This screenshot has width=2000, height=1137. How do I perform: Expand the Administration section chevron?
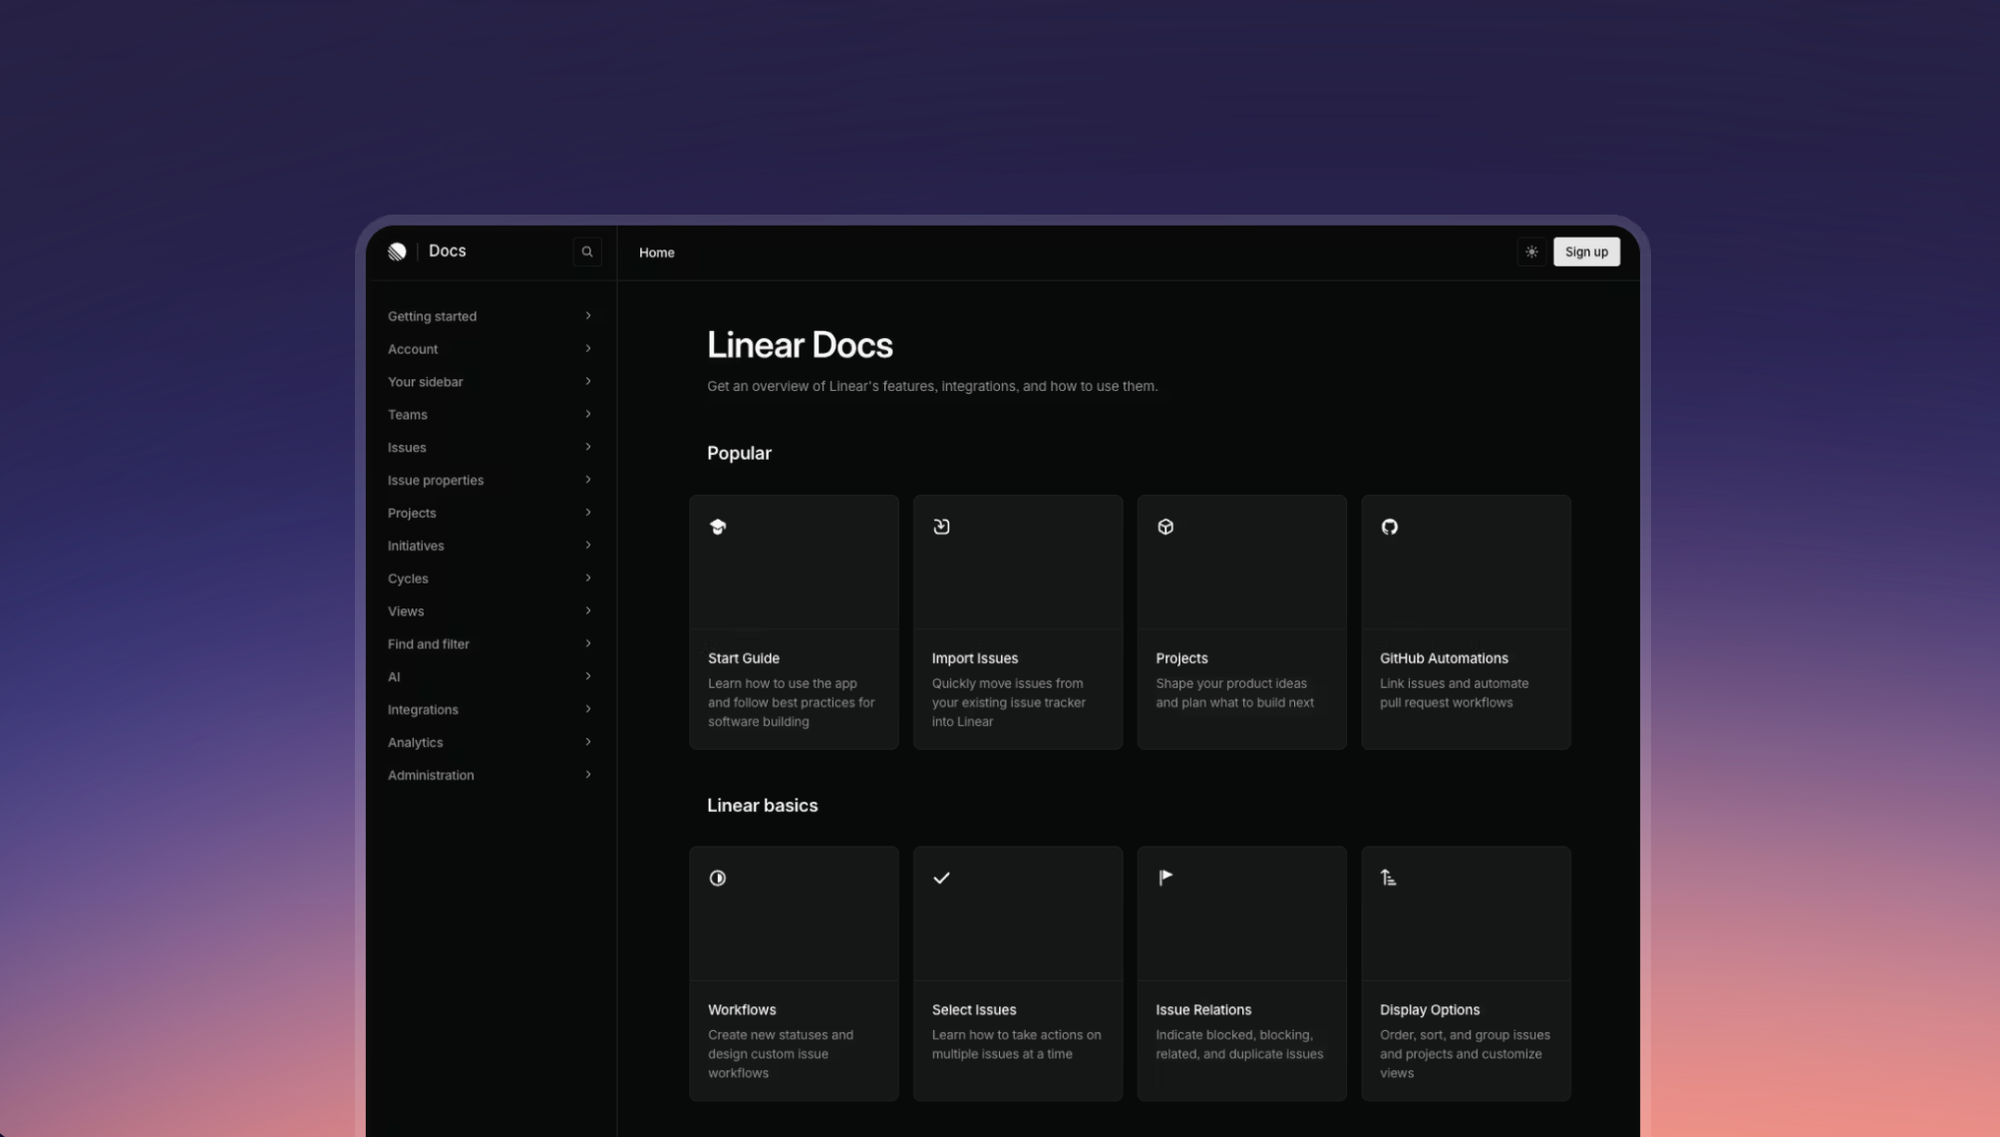(588, 775)
